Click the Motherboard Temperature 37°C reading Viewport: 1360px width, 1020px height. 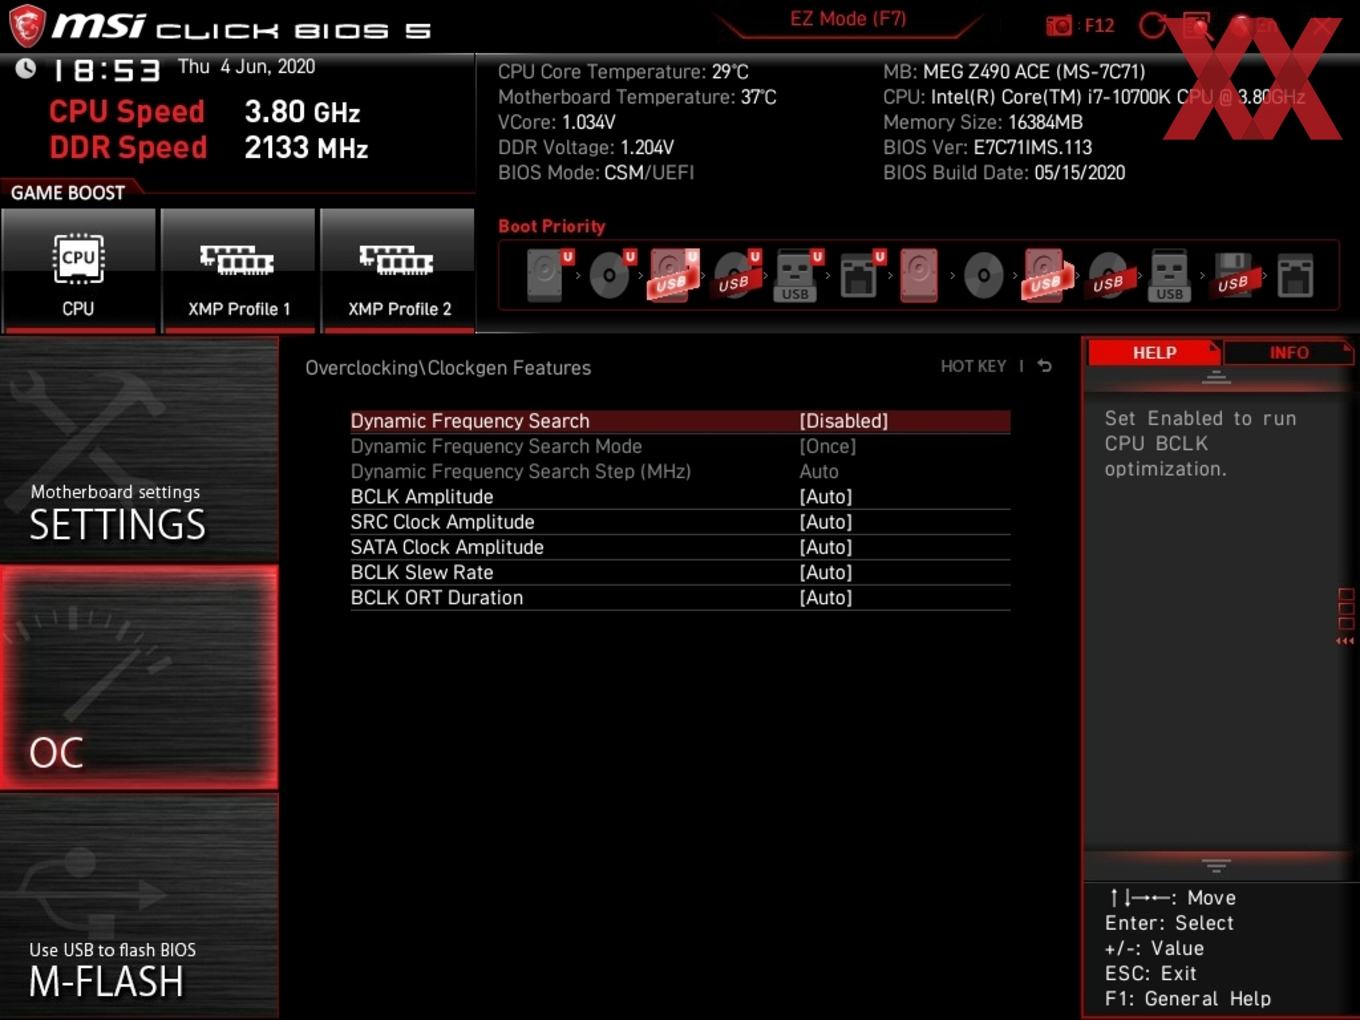(x=637, y=97)
